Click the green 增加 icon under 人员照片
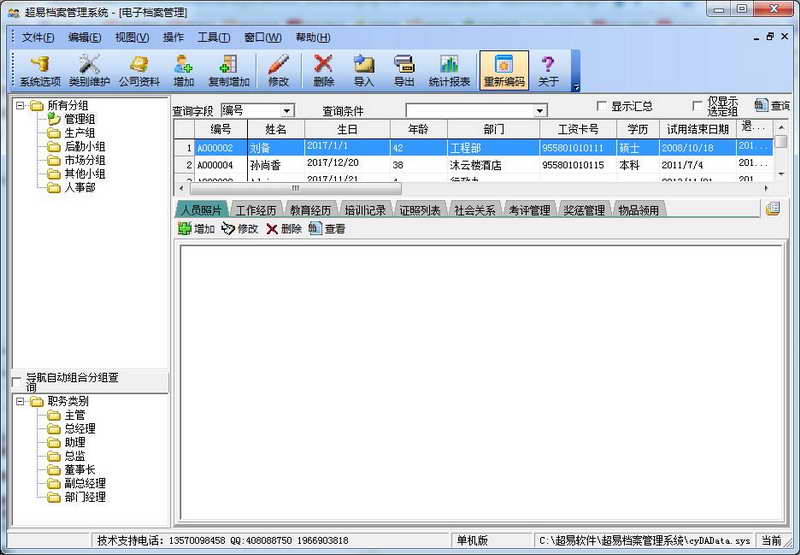Viewport: 800px width, 555px height. (x=196, y=229)
